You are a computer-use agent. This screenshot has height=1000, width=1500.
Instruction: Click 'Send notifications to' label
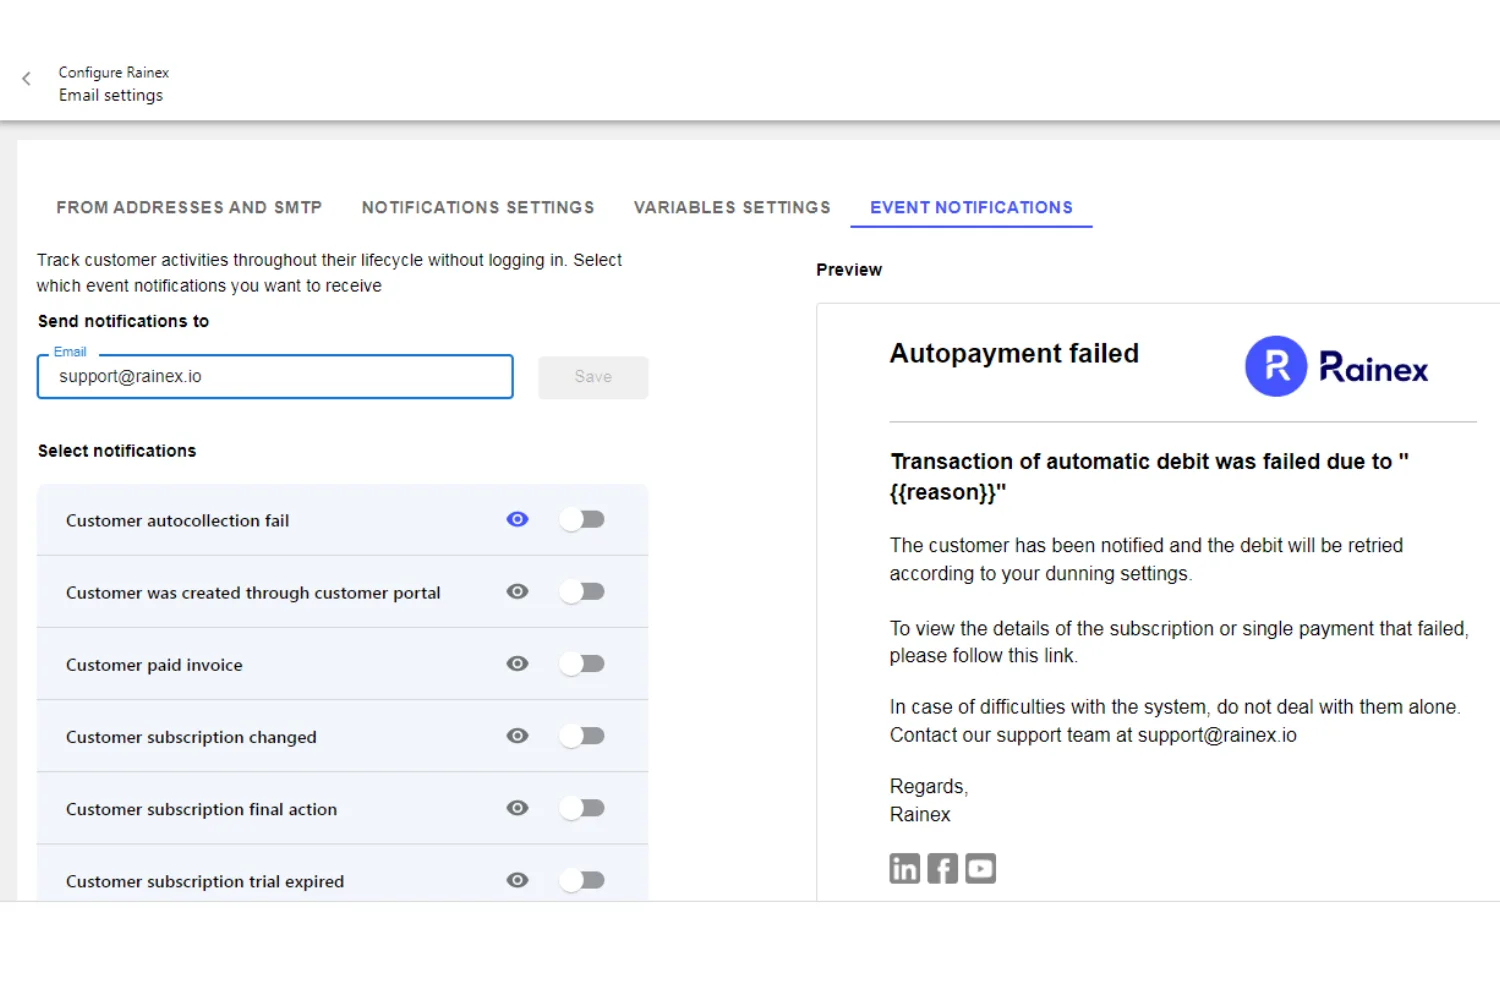click(x=123, y=321)
